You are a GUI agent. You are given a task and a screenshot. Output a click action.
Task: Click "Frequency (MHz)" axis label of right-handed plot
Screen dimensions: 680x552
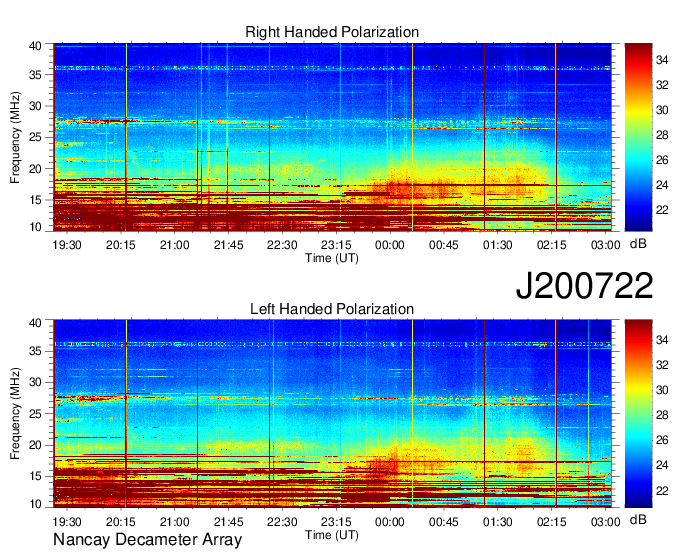click(15, 137)
